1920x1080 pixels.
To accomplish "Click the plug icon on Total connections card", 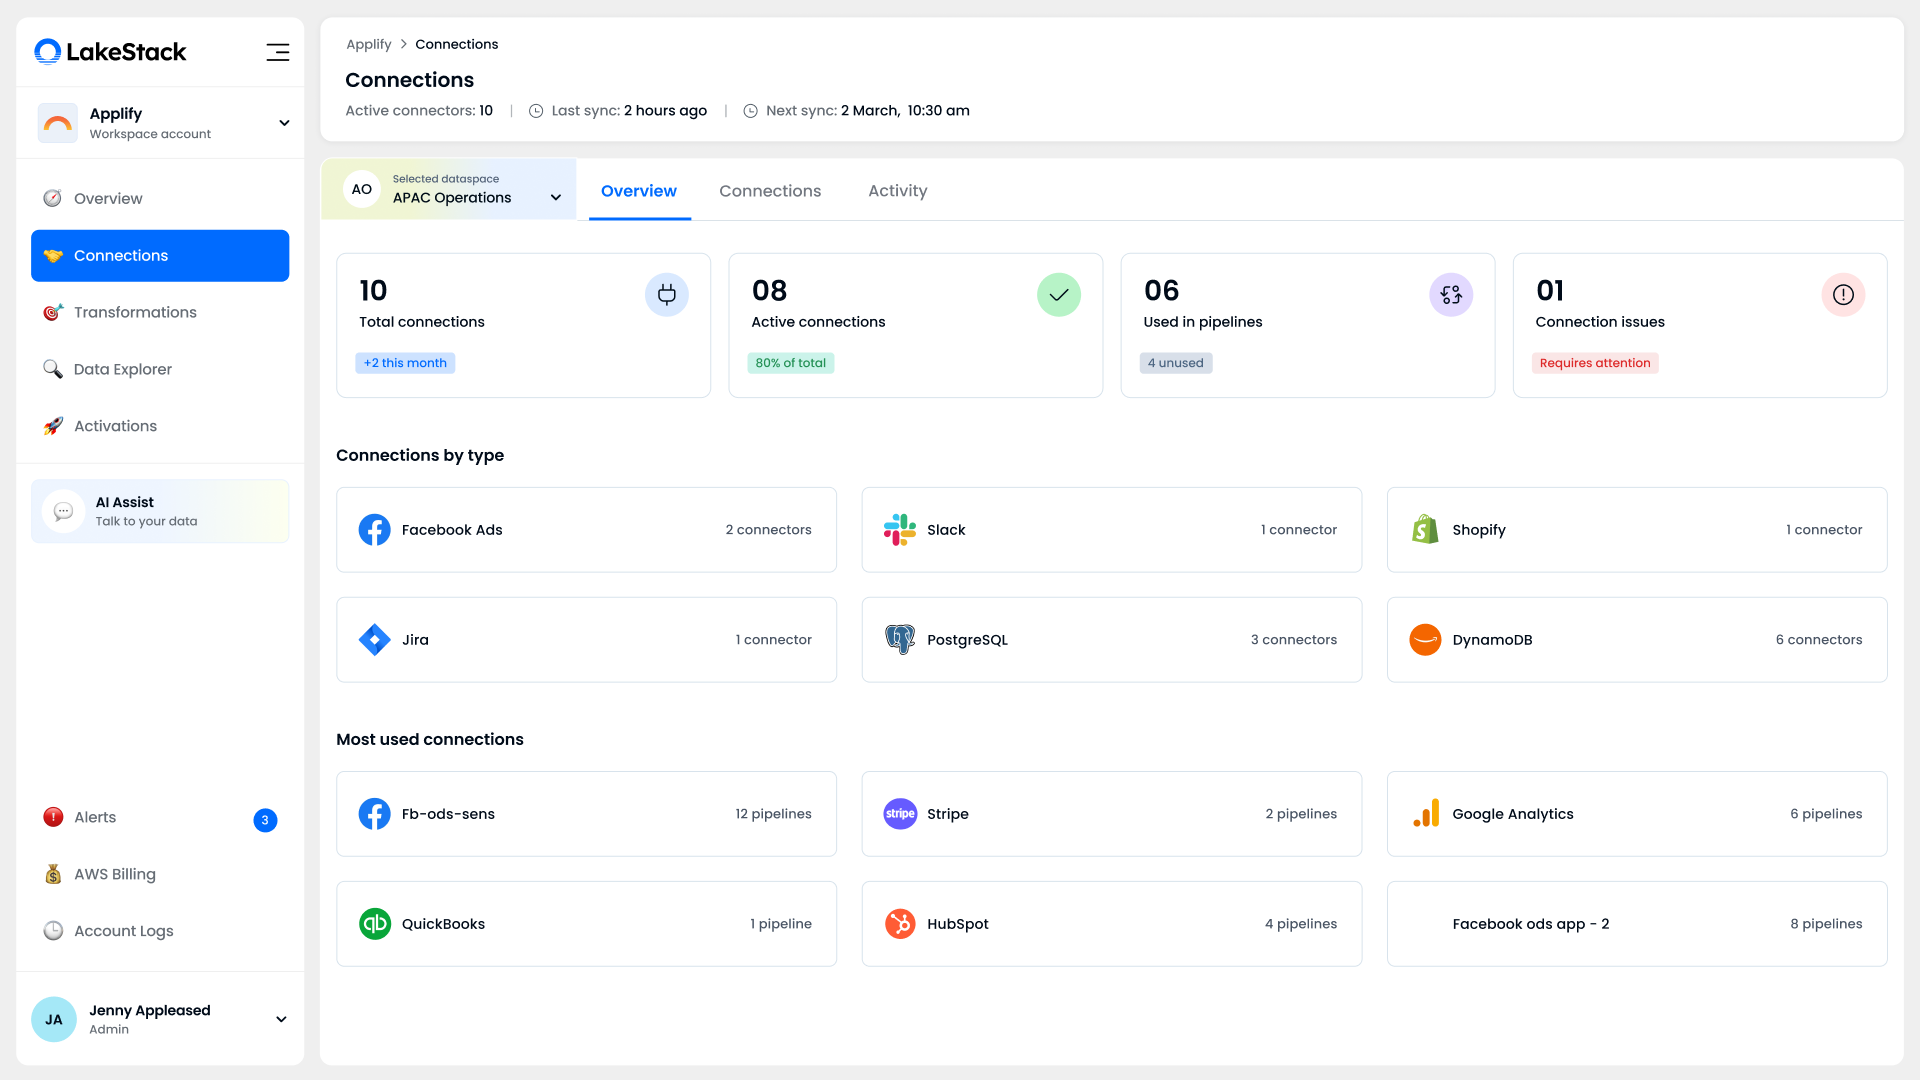I will tap(667, 295).
